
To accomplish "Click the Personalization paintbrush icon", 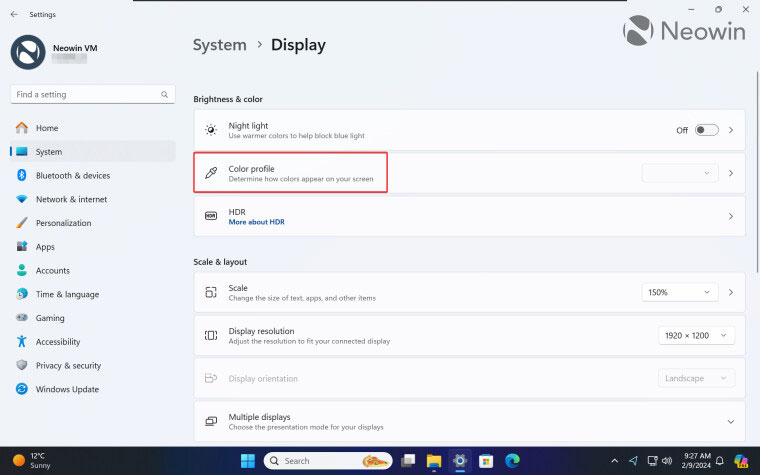I will pos(21,223).
